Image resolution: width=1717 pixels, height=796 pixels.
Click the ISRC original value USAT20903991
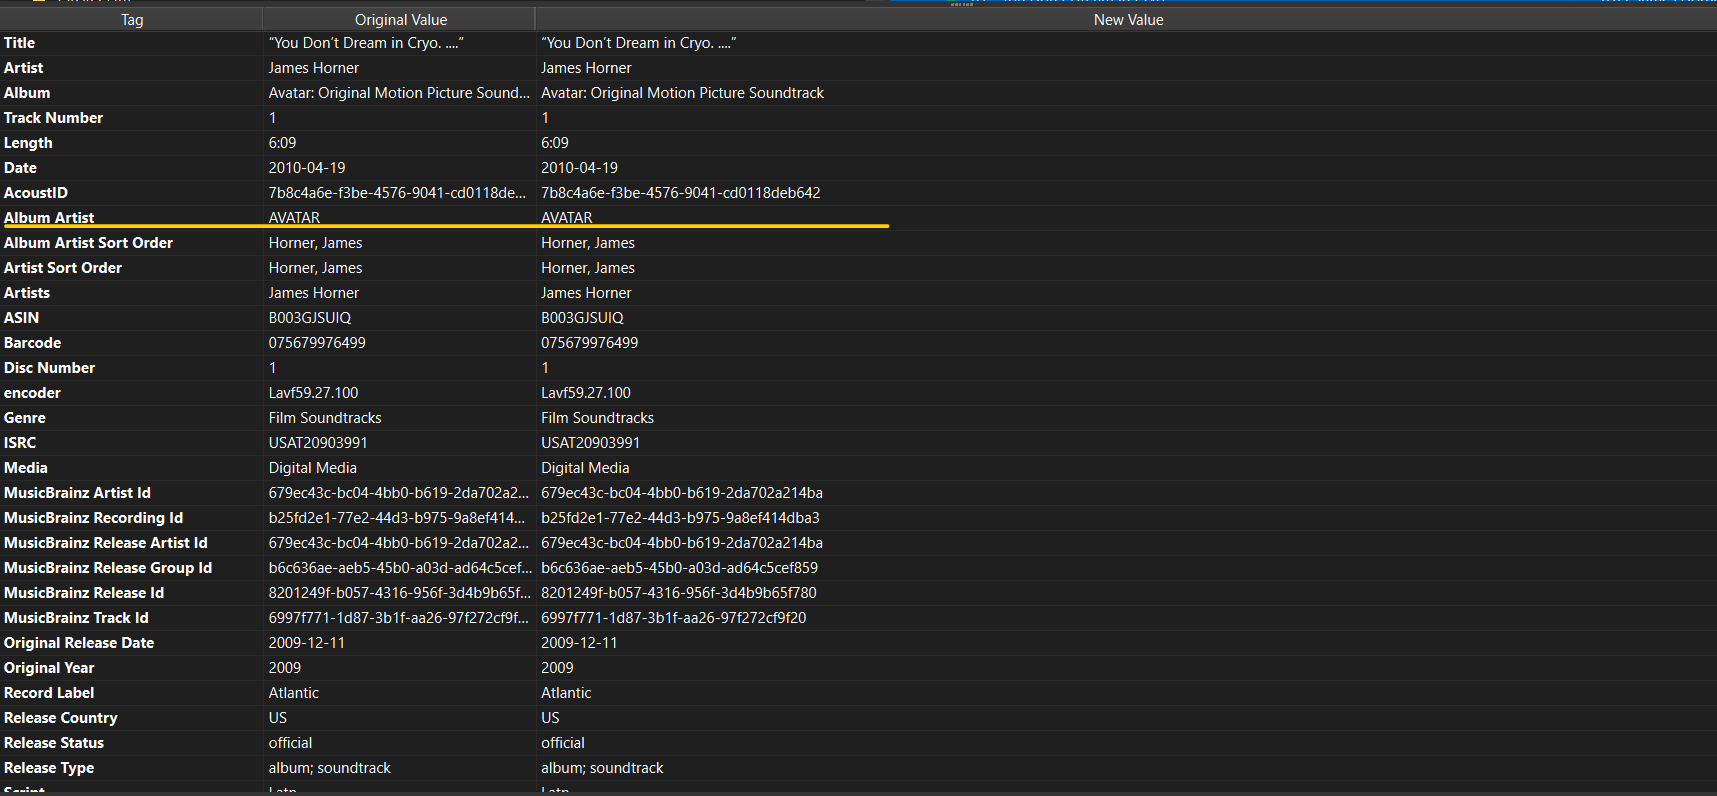[x=318, y=443]
